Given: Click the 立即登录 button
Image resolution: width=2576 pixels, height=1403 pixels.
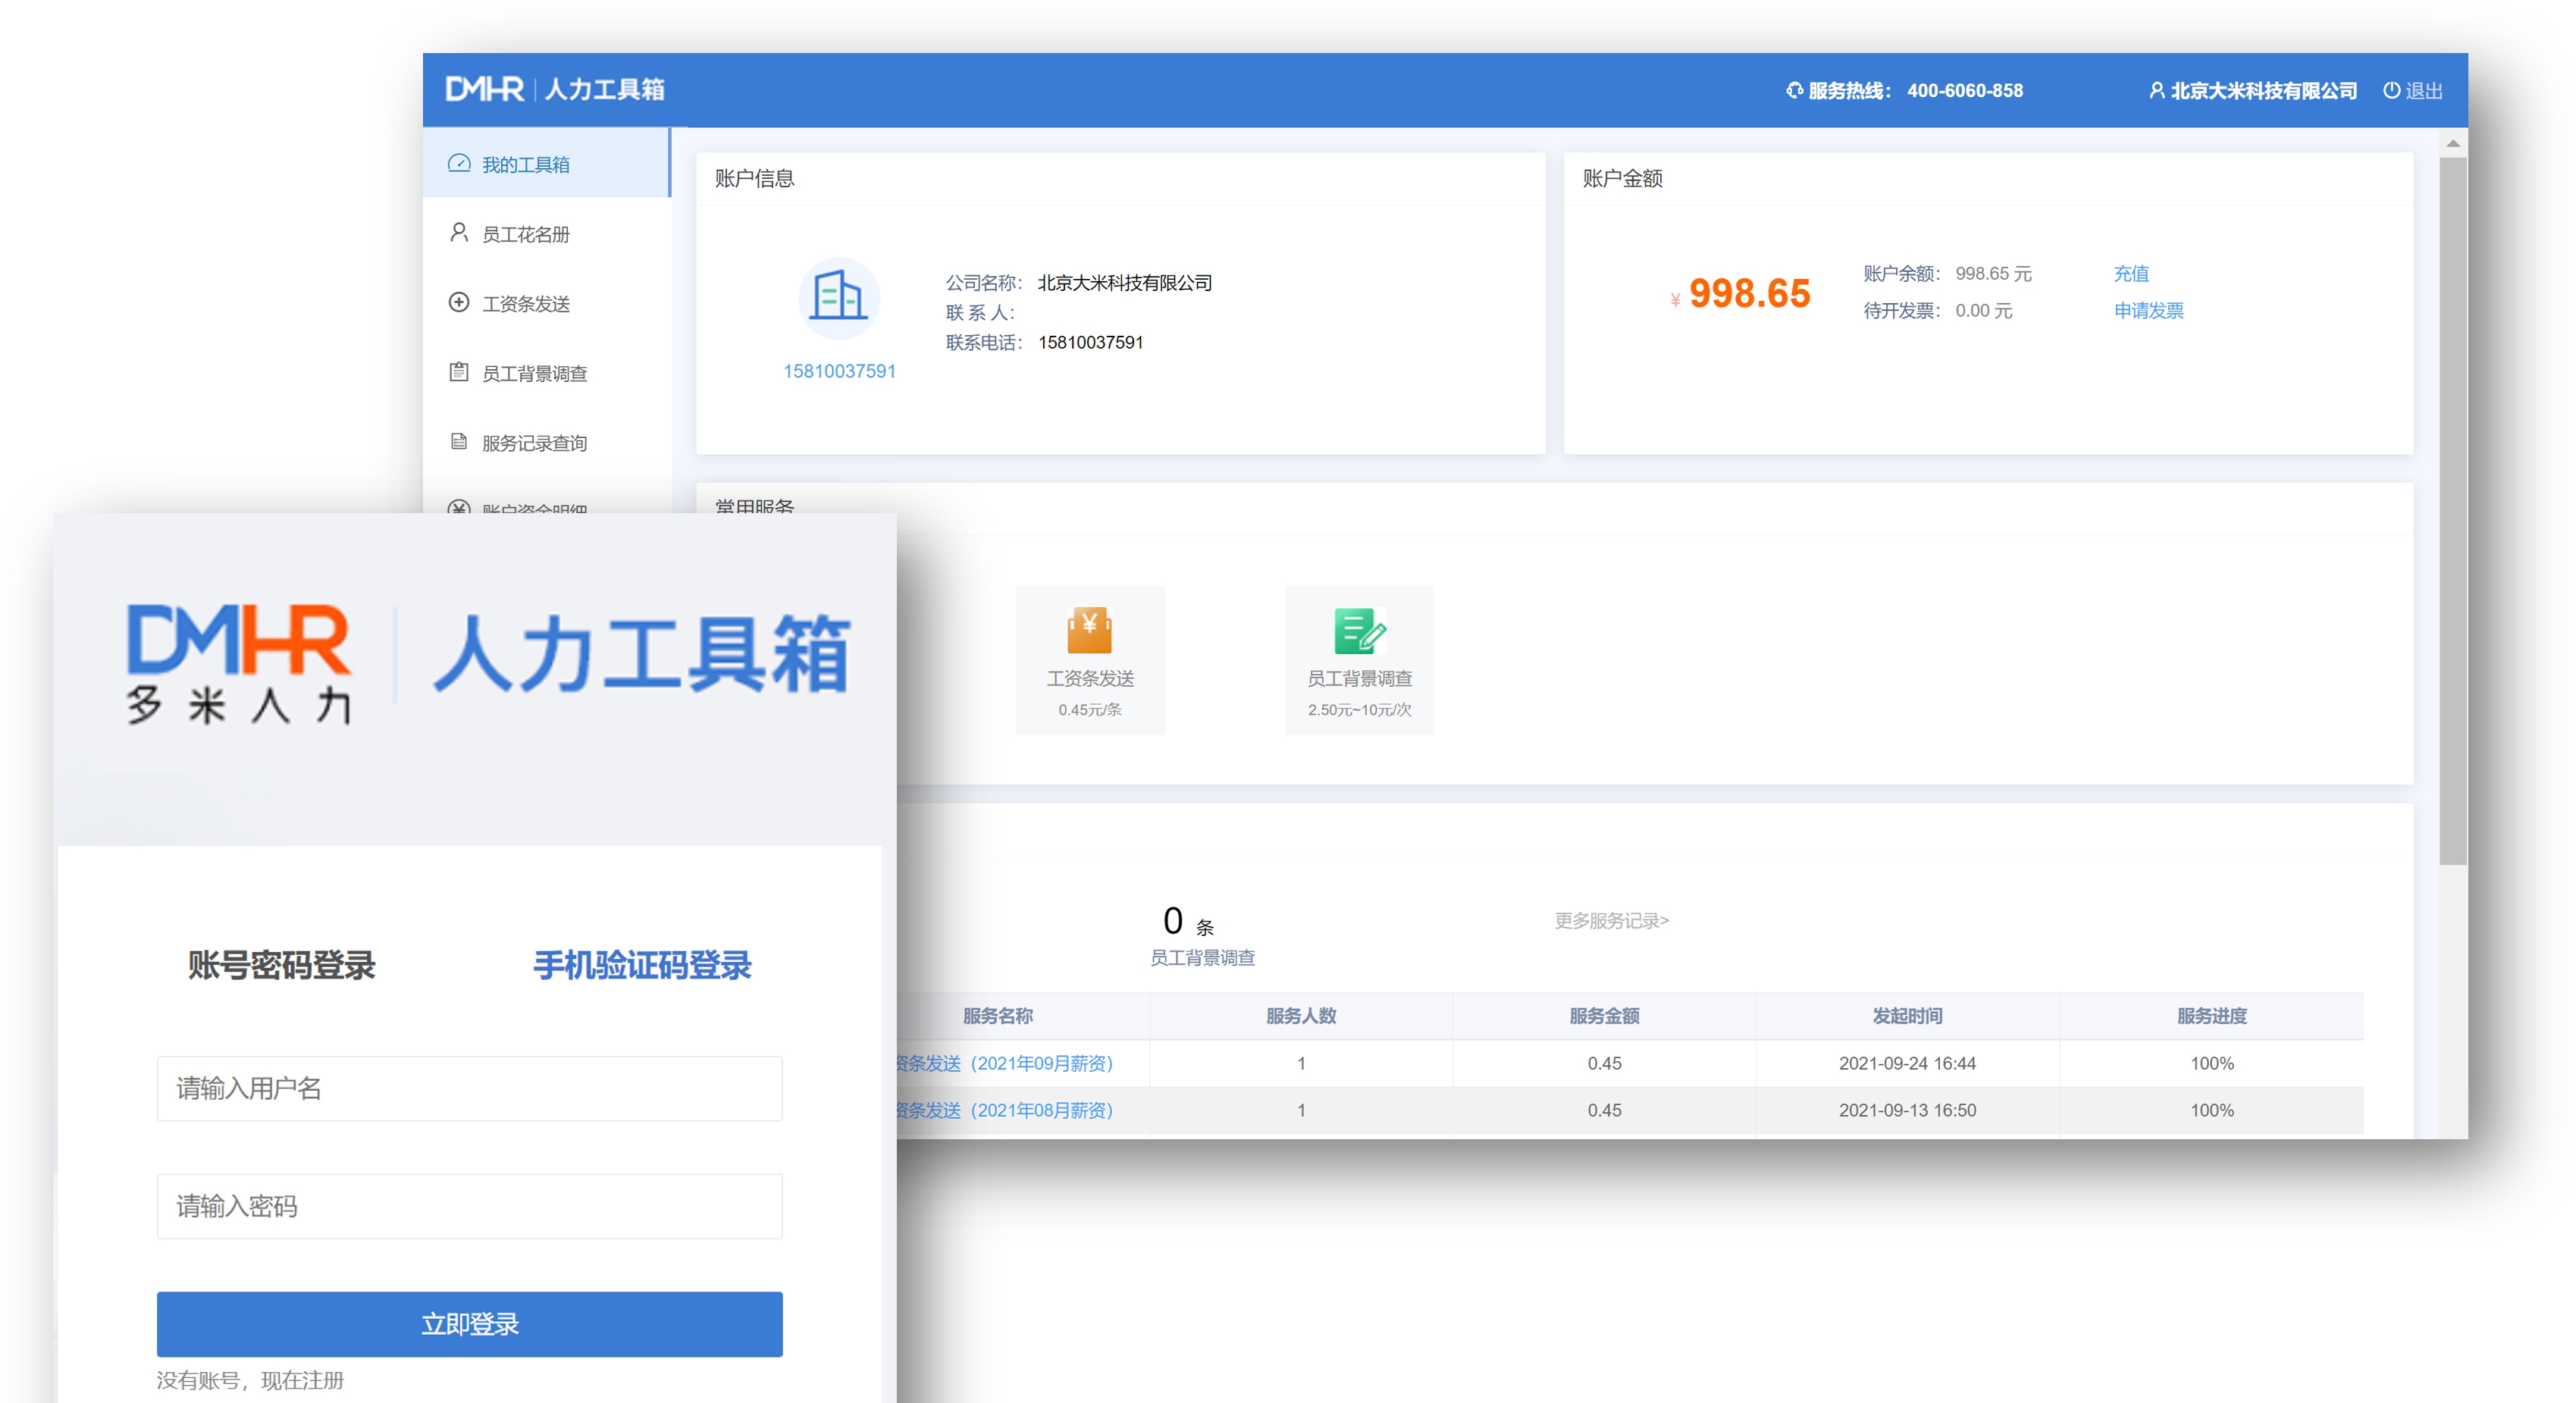Looking at the screenshot, I should coord(469,1323).
